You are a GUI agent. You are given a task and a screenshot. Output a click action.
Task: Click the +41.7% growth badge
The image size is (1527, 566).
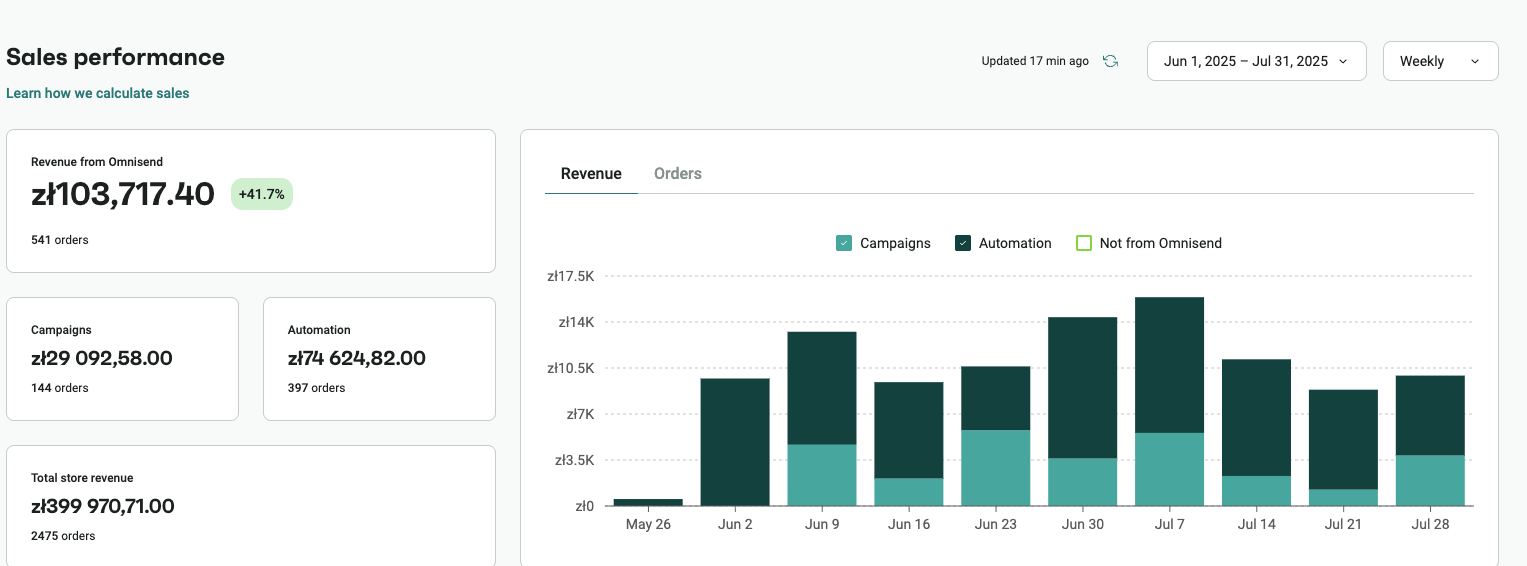tap(261, 194)
